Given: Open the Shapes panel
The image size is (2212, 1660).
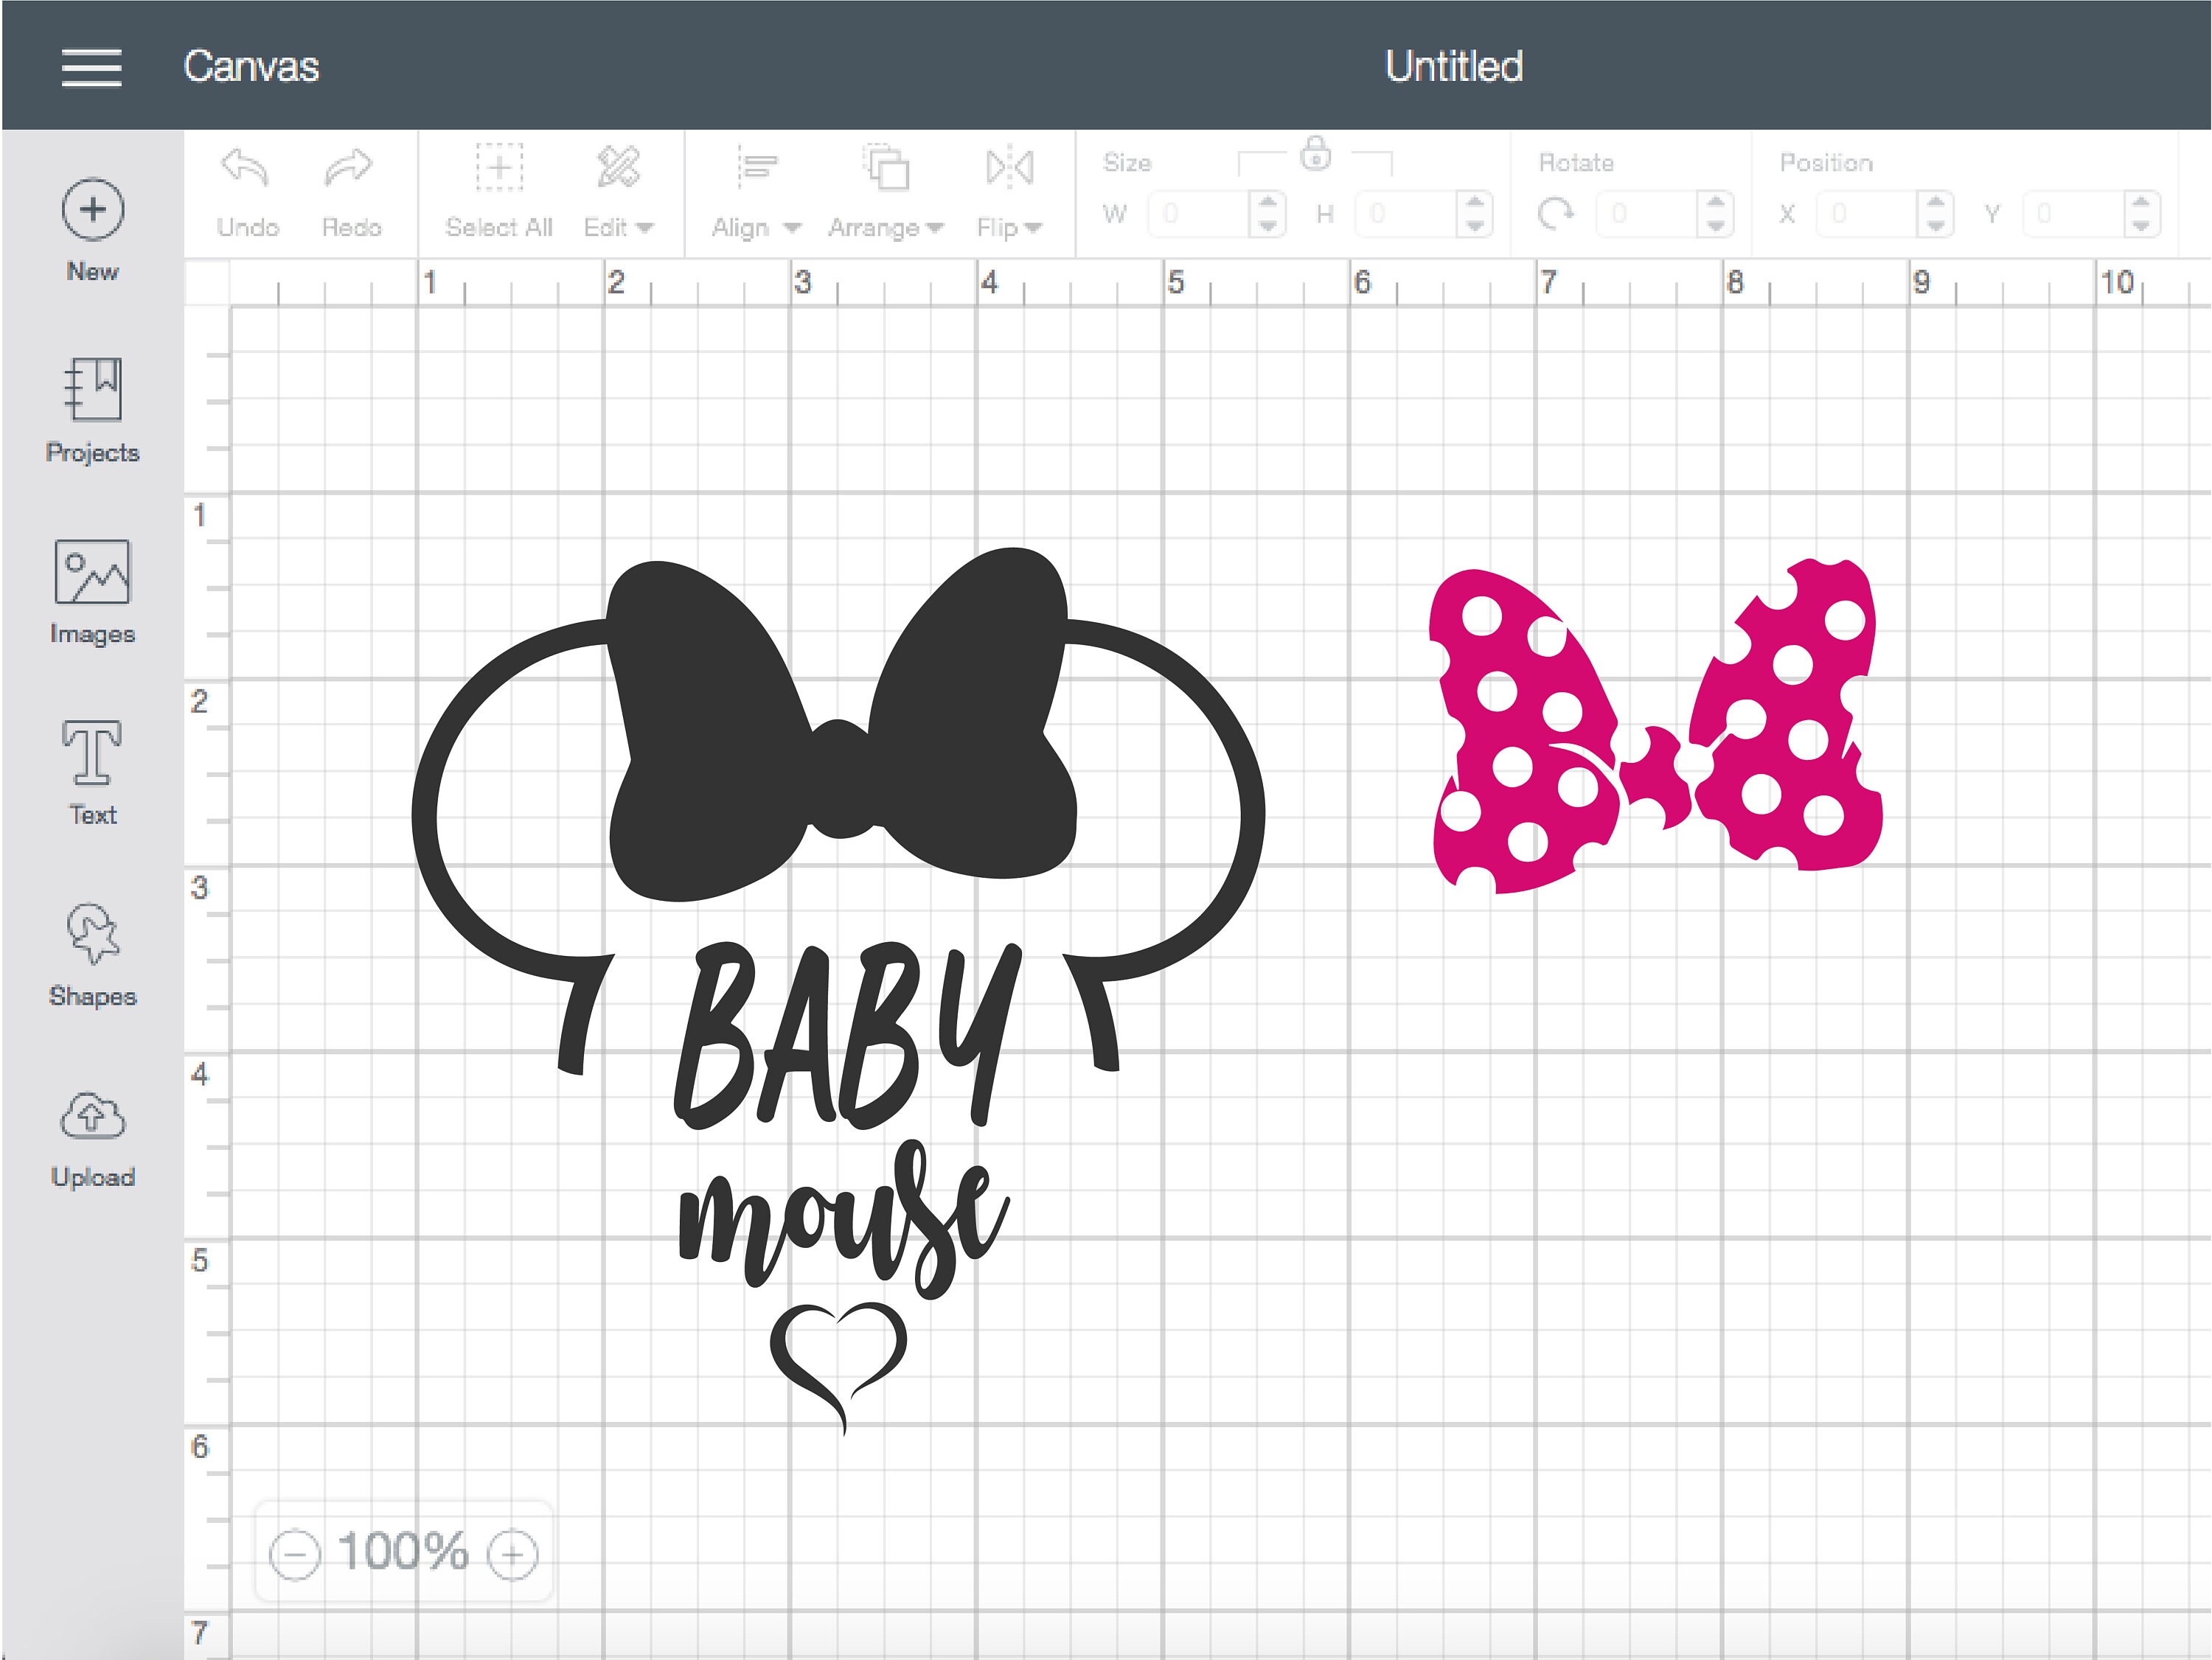Looking at the screenshot, I should [92, 955].
